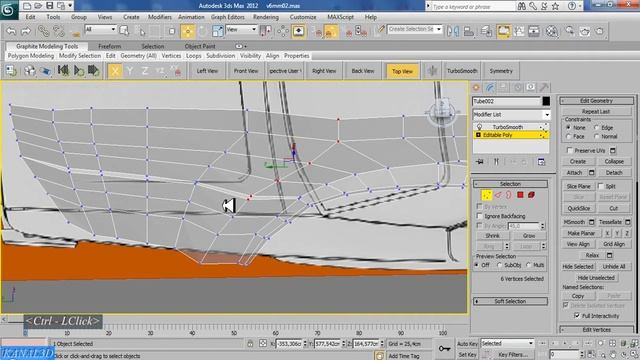Click the QuickSlice button
640x360 pixels.
[579, 208]
